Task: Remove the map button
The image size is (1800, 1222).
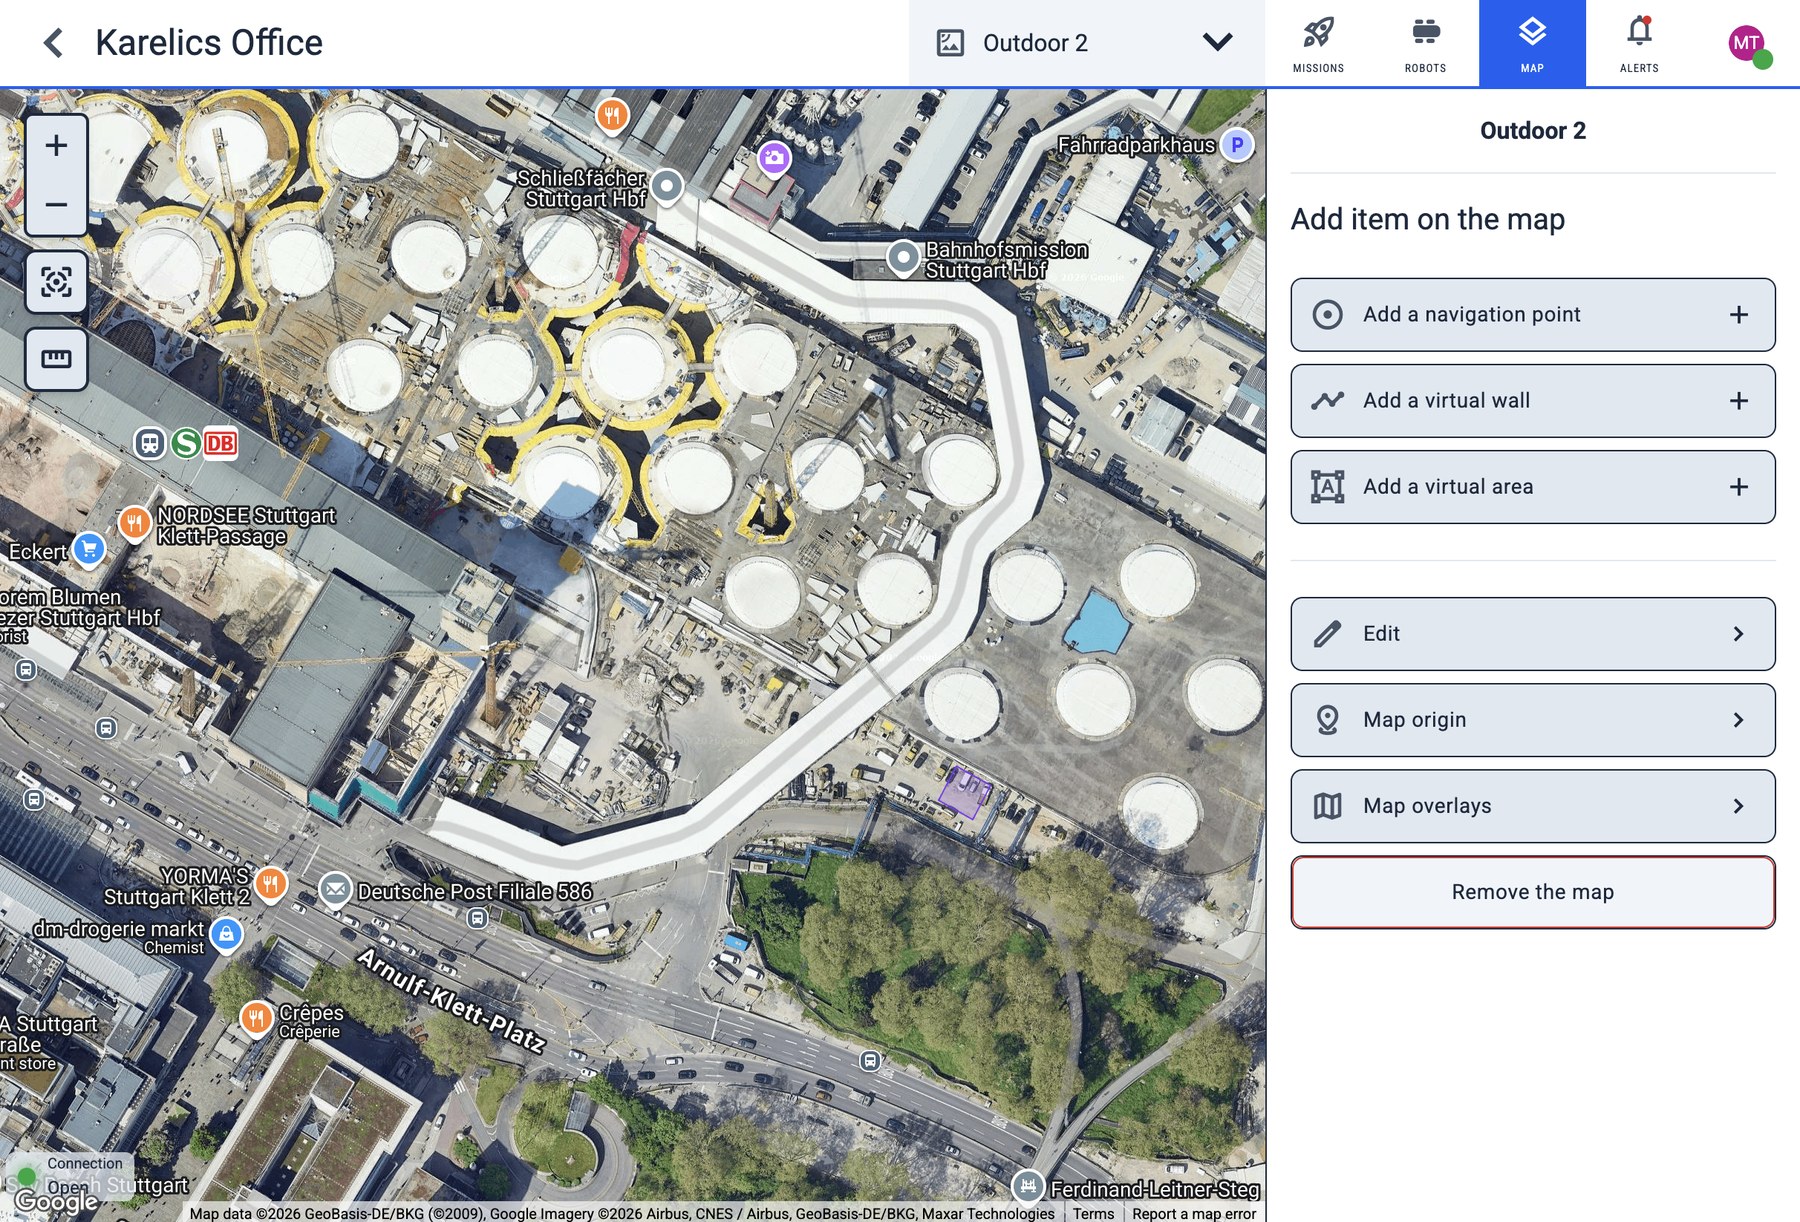Action: (1532, 892)
